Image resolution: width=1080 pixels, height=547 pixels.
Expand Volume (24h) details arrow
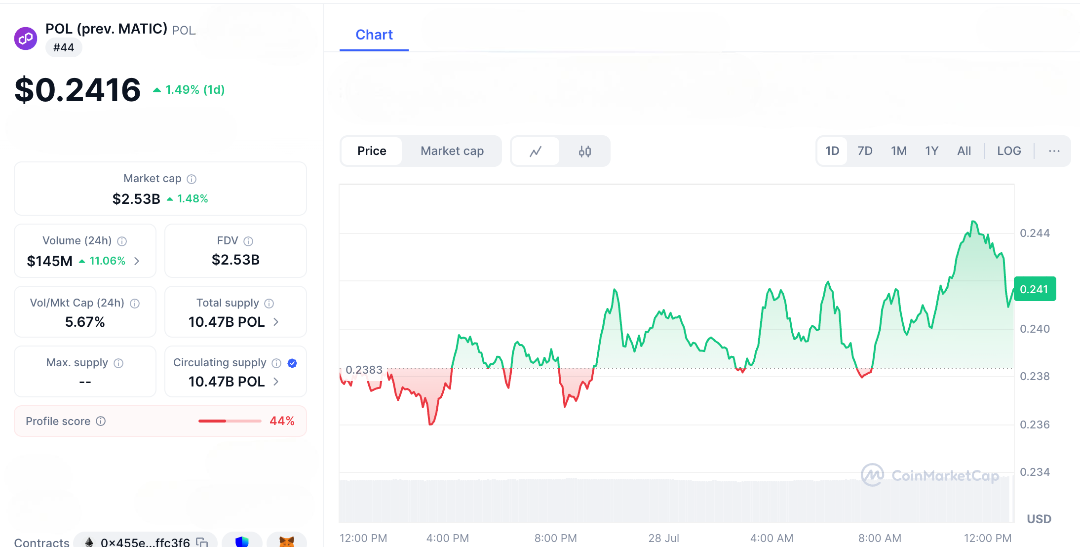pos(136,261)
